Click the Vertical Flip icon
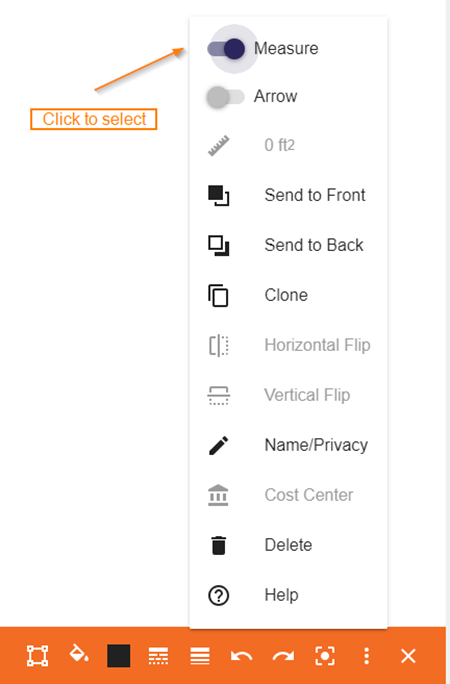The image size is (450, 684). click(x=218, y=396)
